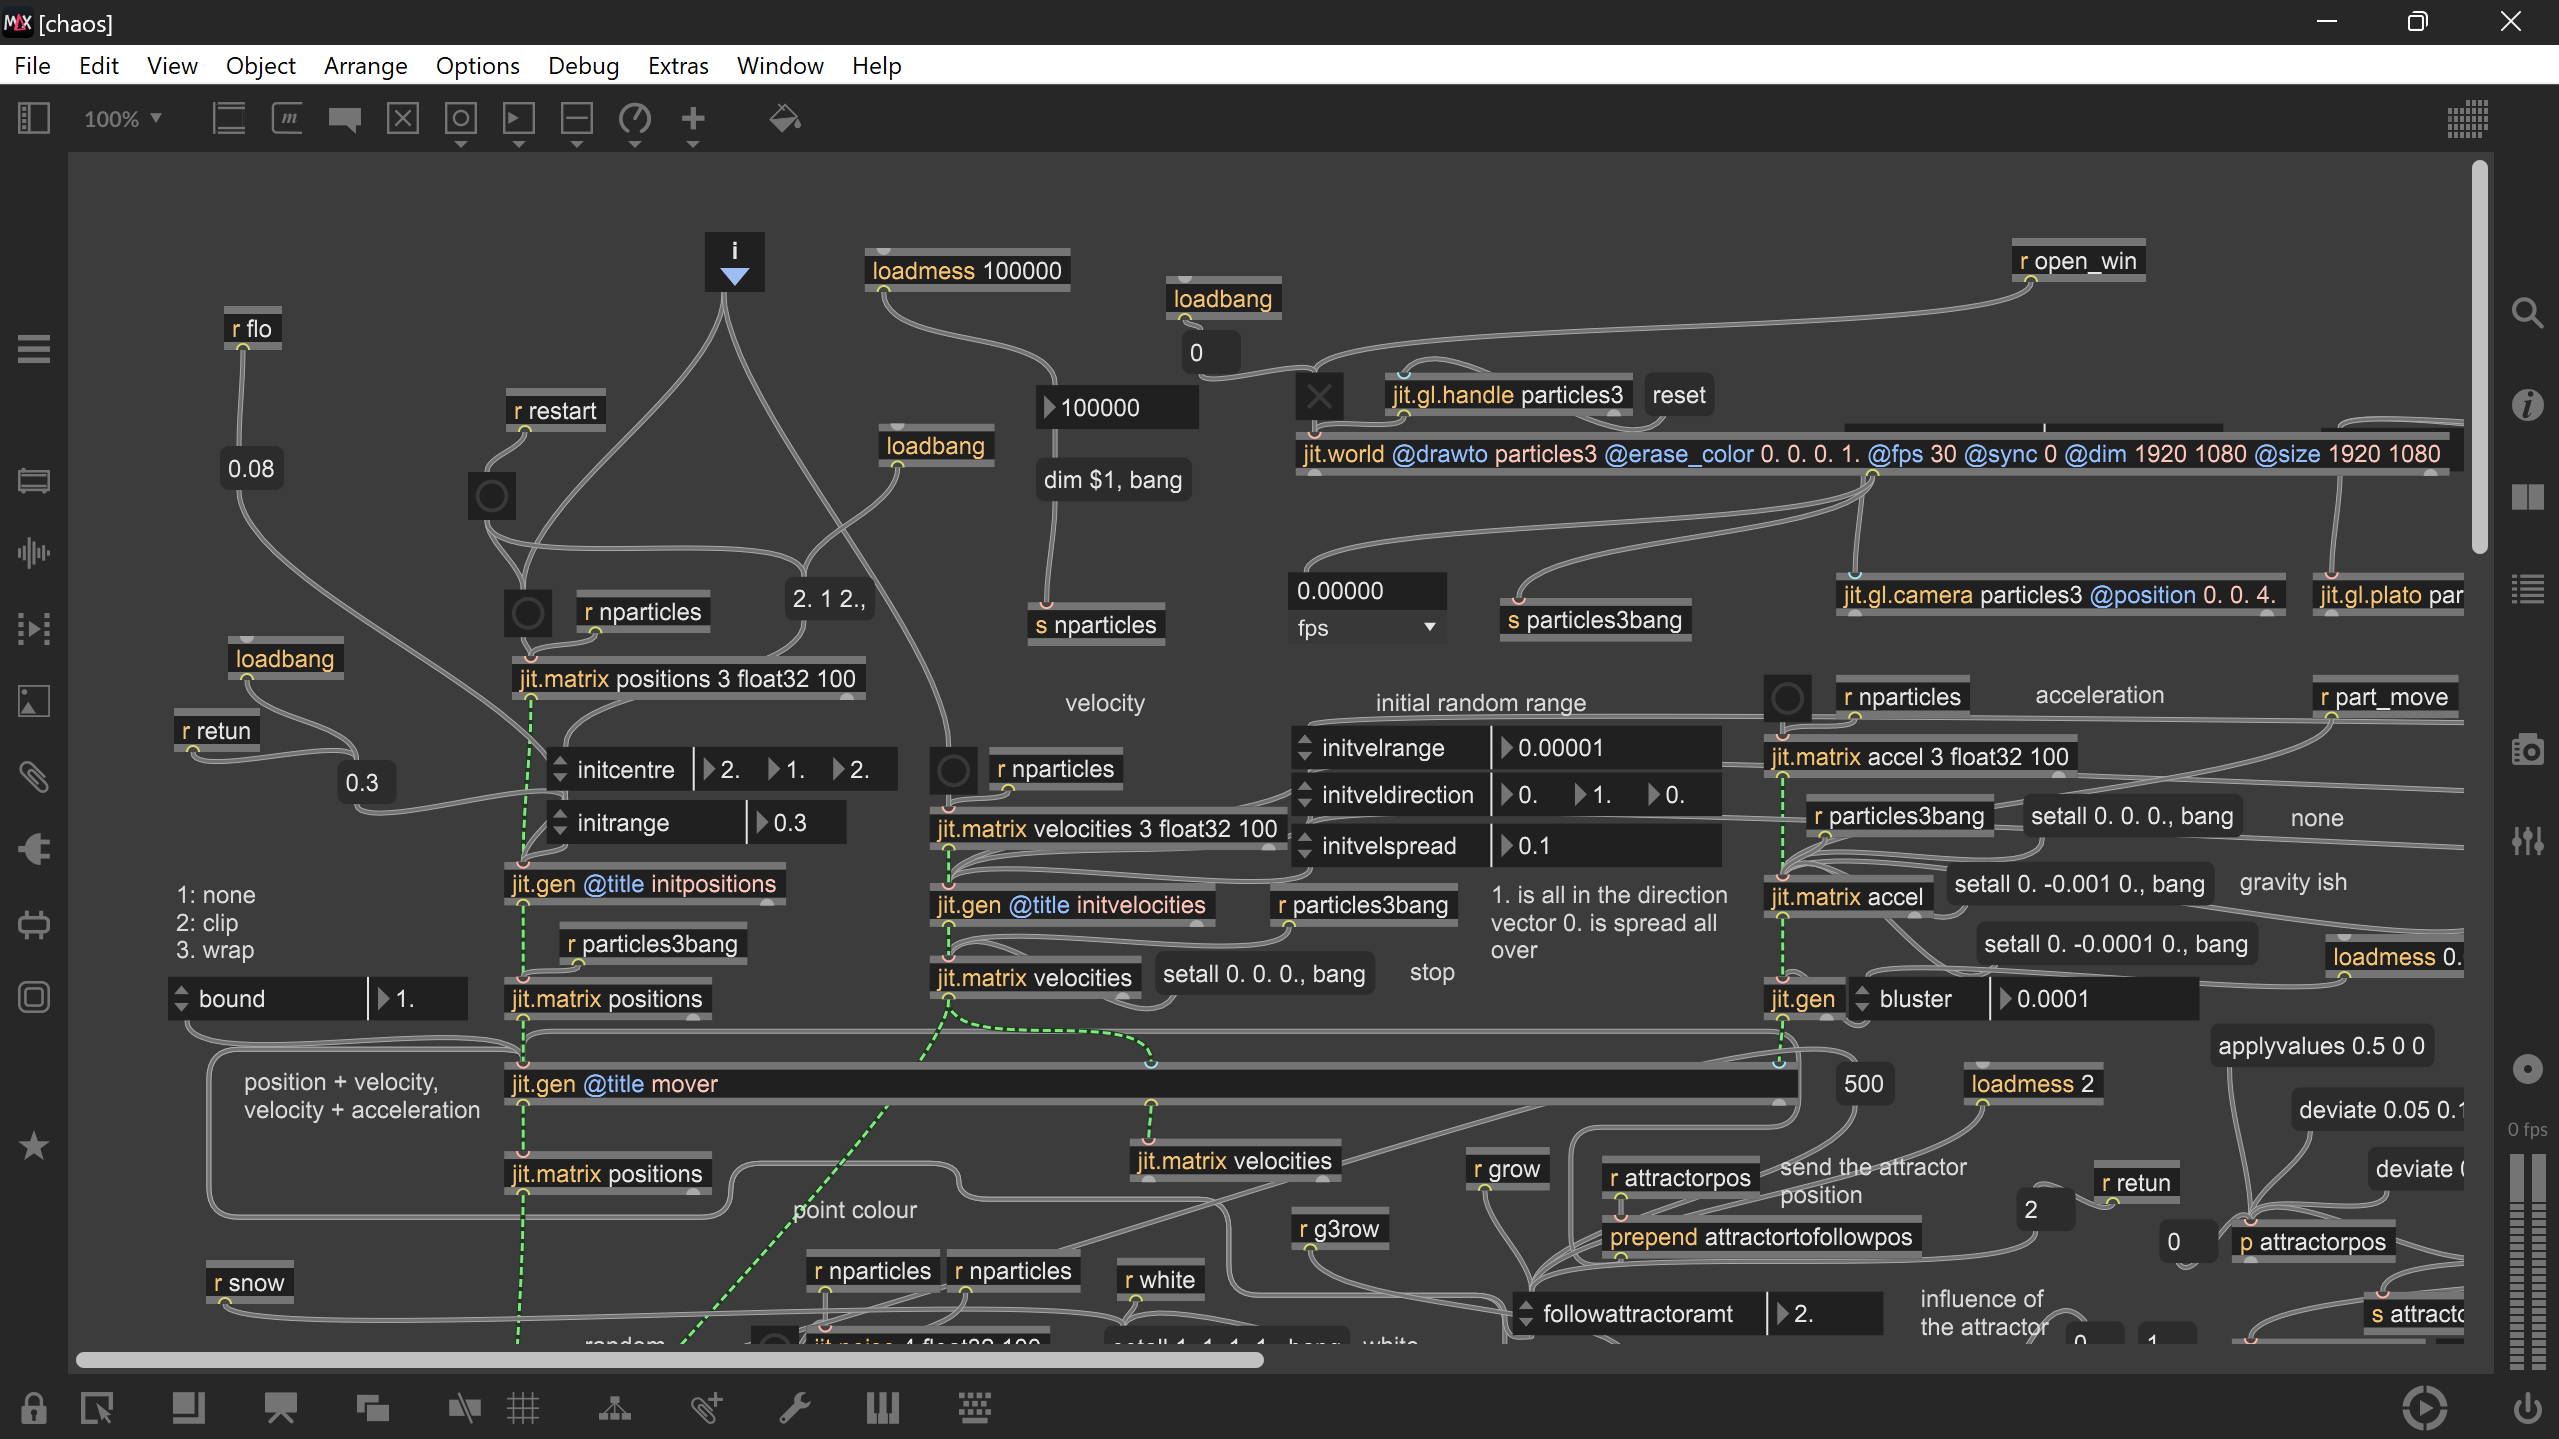The image size is (2559, 1439).
Task: Open the Extras menu
Action: (x=677, y=66)
